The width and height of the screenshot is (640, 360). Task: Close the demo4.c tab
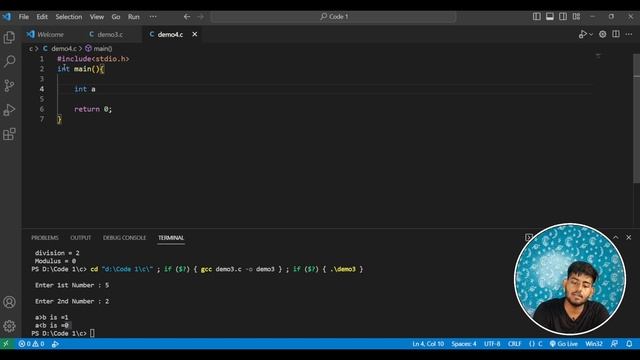[195, 34]
